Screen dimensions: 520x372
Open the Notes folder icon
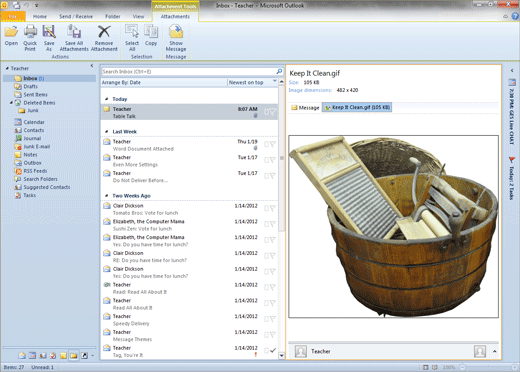click(18, 155)
